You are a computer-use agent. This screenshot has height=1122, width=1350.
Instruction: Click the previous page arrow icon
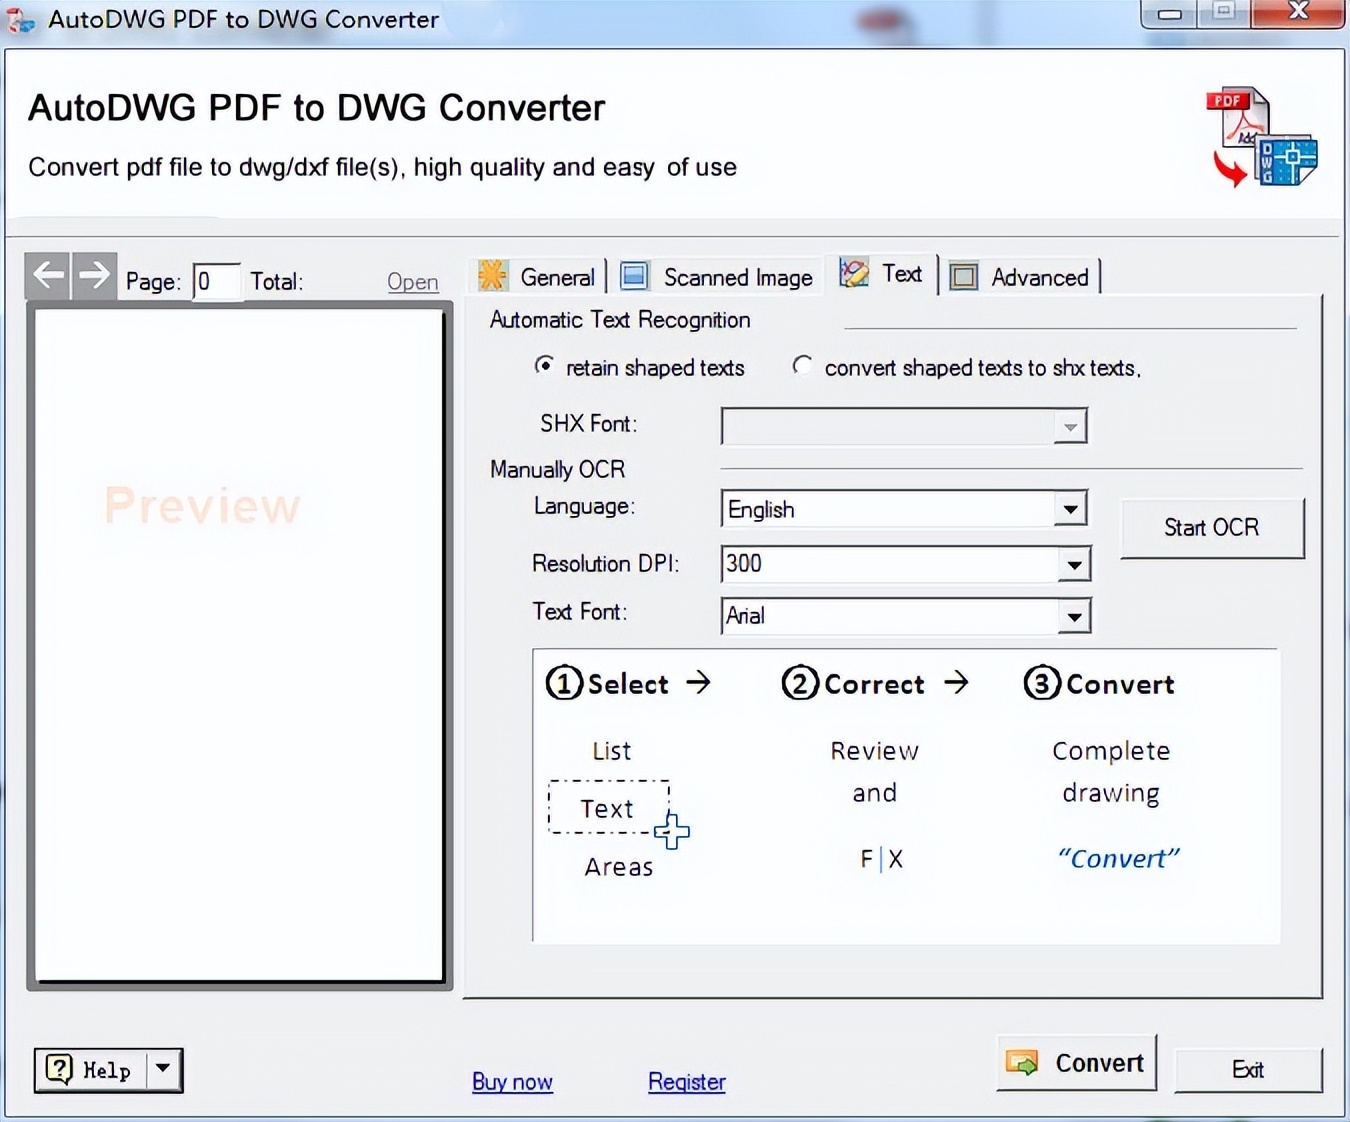(46, 275)
